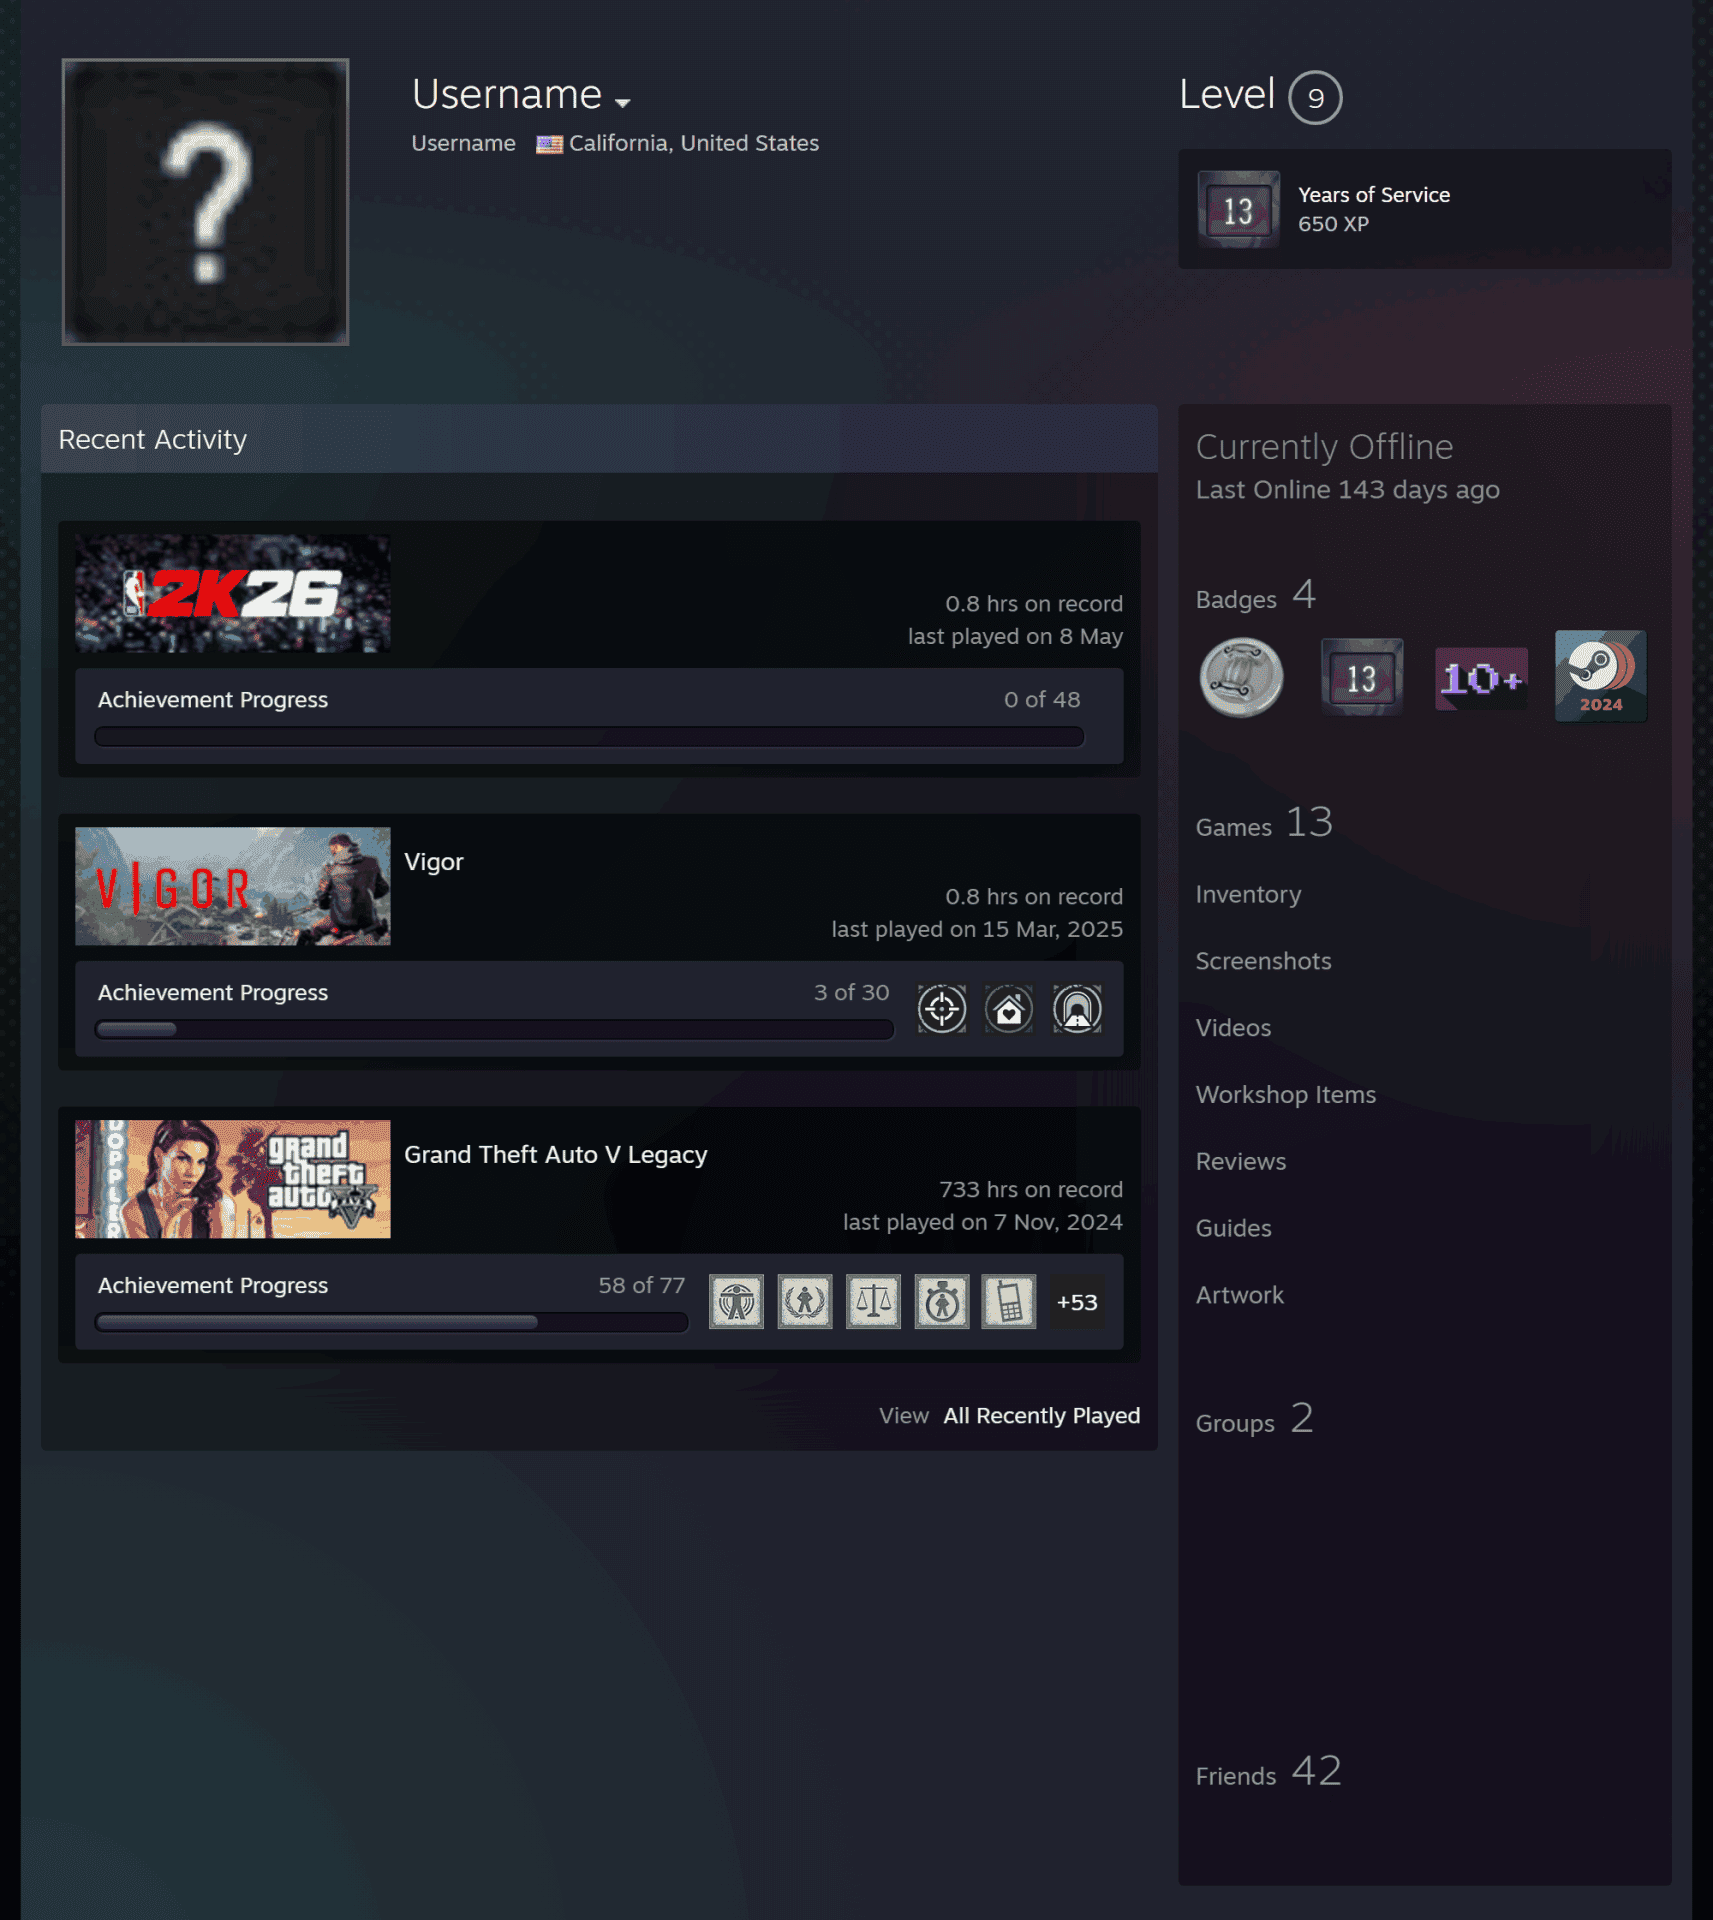The width and height of the screenshot is (1713, 1920).
Task: Click the '58 of 77' achievement count
Action: [x=641, y=1286]
